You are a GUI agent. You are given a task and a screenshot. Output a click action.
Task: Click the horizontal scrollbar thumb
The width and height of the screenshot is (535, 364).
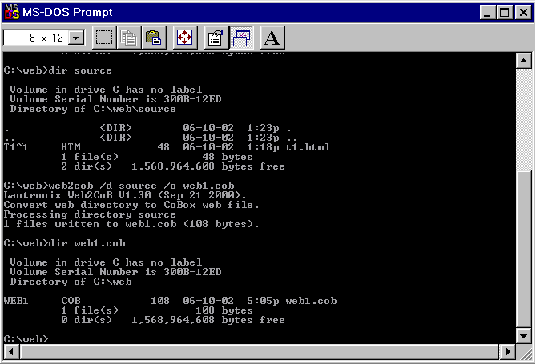pyautogui.click(x=260, y=351)
